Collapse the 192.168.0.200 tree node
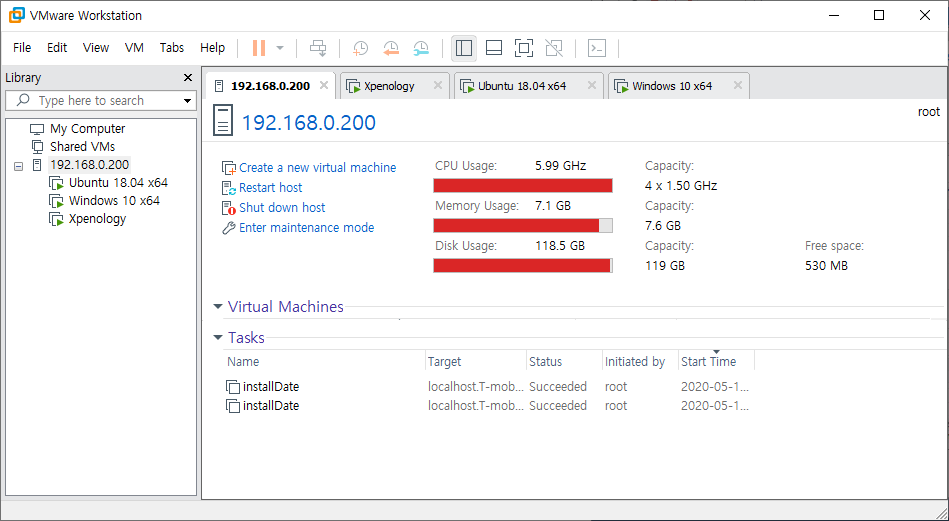The height and width of the screenshot is (521, 949). 19,165
